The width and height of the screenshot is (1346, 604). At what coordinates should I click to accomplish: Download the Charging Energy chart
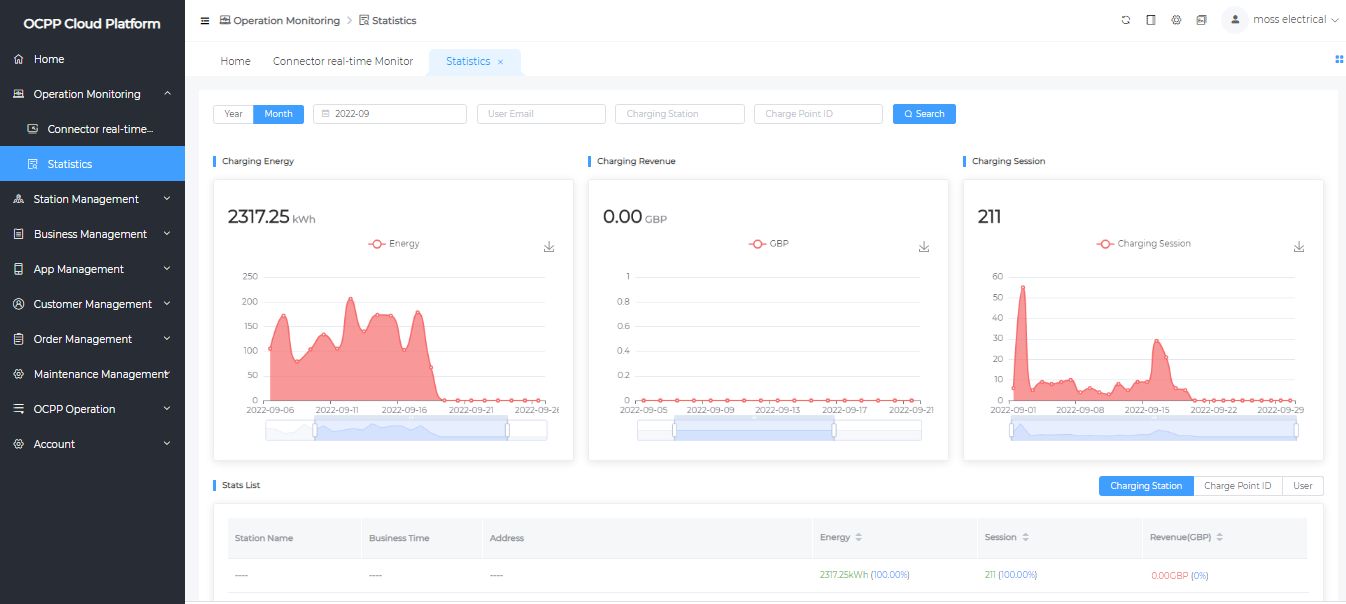pyautogui.click(x=549, y=247)
